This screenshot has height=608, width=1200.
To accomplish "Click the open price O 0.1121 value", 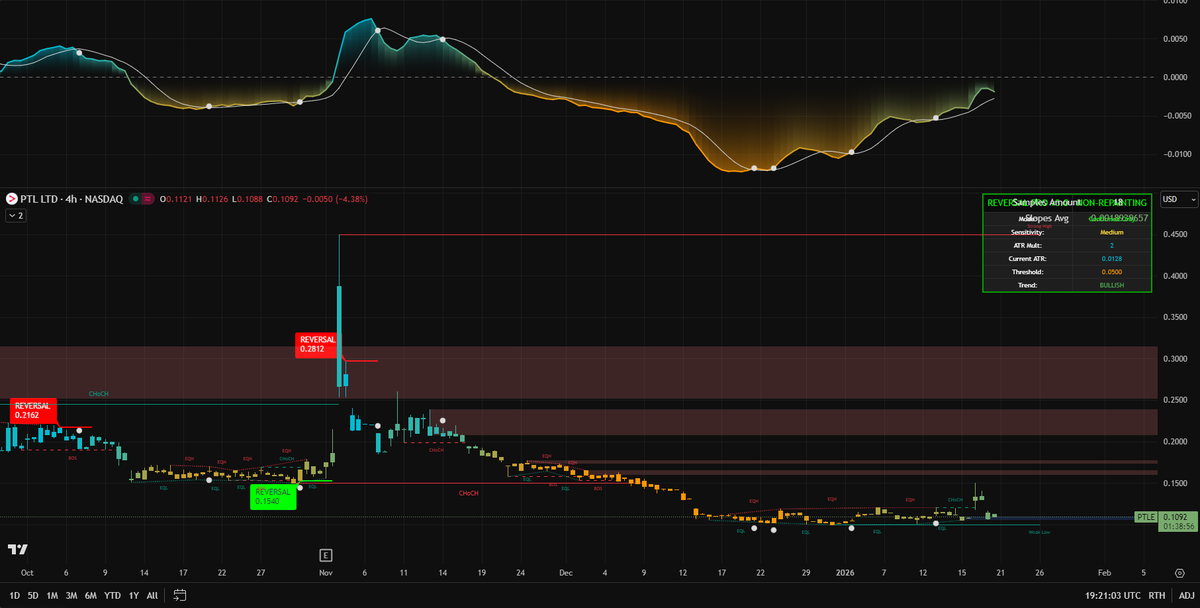I will [181, 199].
